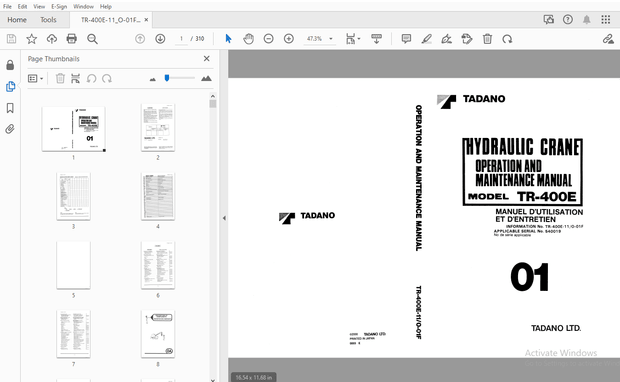
Task: Collapse the navigation pane arrow
Action: click(x=224, y=218)
